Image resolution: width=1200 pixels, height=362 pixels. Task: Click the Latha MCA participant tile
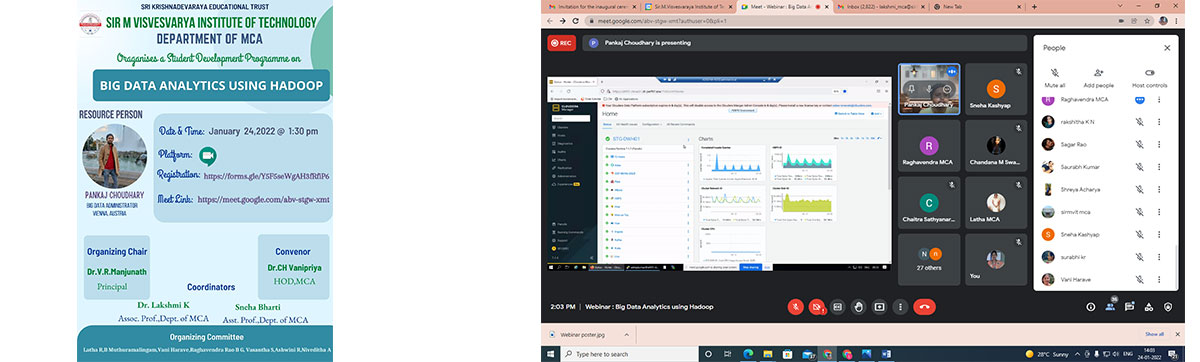pyautogui.click(x=995, y=202)
